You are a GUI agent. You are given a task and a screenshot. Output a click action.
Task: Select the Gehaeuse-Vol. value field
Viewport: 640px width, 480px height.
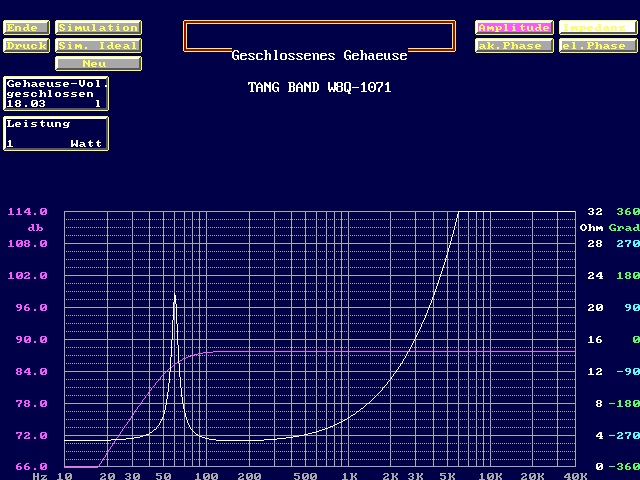point(56,94)
